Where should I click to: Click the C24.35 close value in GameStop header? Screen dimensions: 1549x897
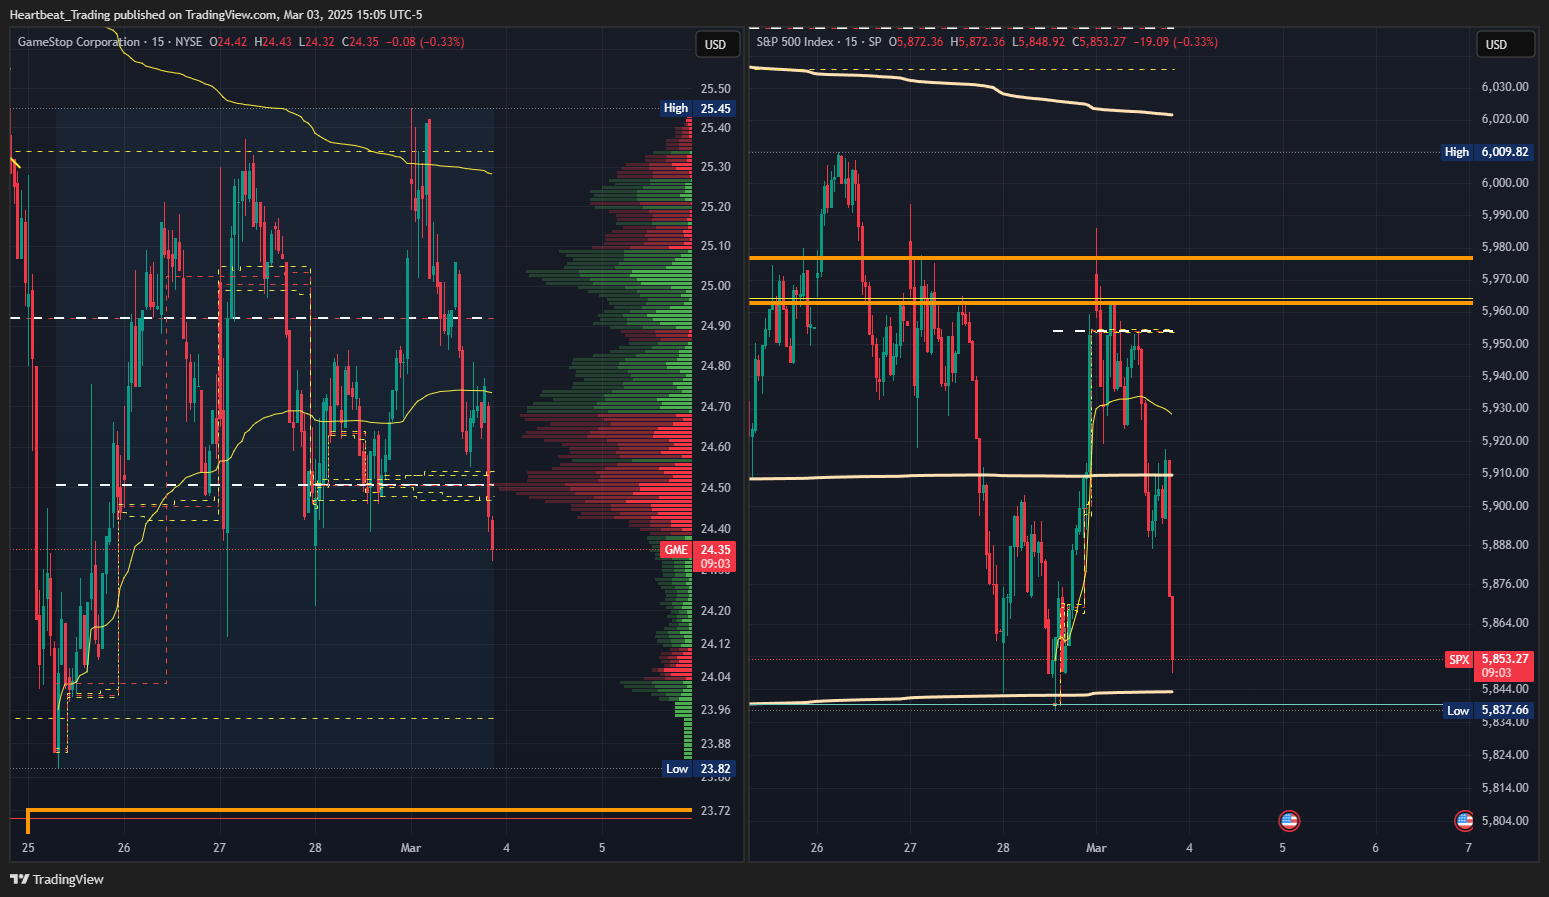click(x=360, y=42)
